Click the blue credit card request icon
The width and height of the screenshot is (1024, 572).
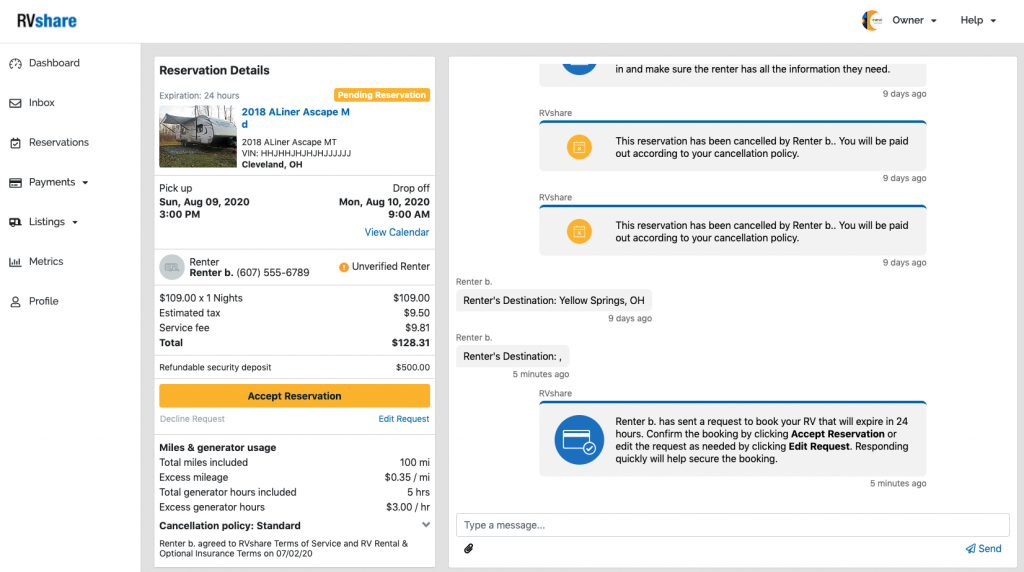point(579,440)
